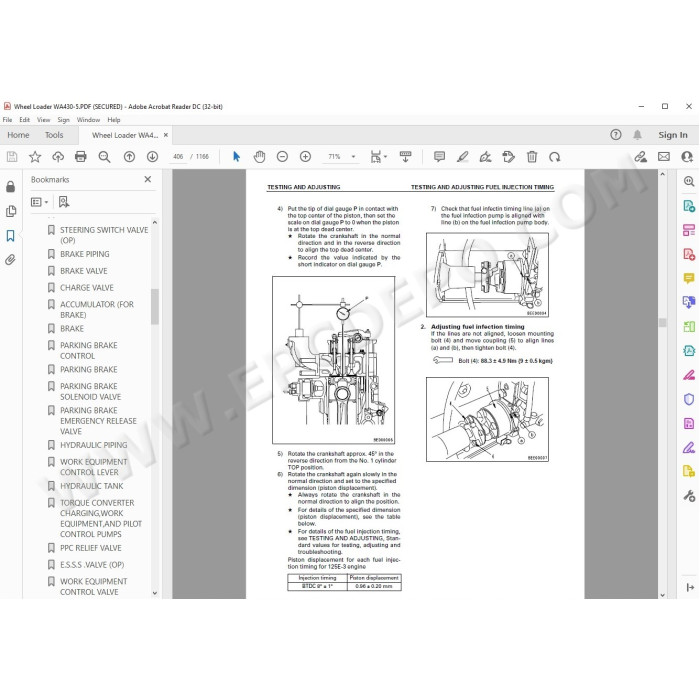700x700 pixels.
Task: Open the Help menu
Action: [x=114, y=120]
